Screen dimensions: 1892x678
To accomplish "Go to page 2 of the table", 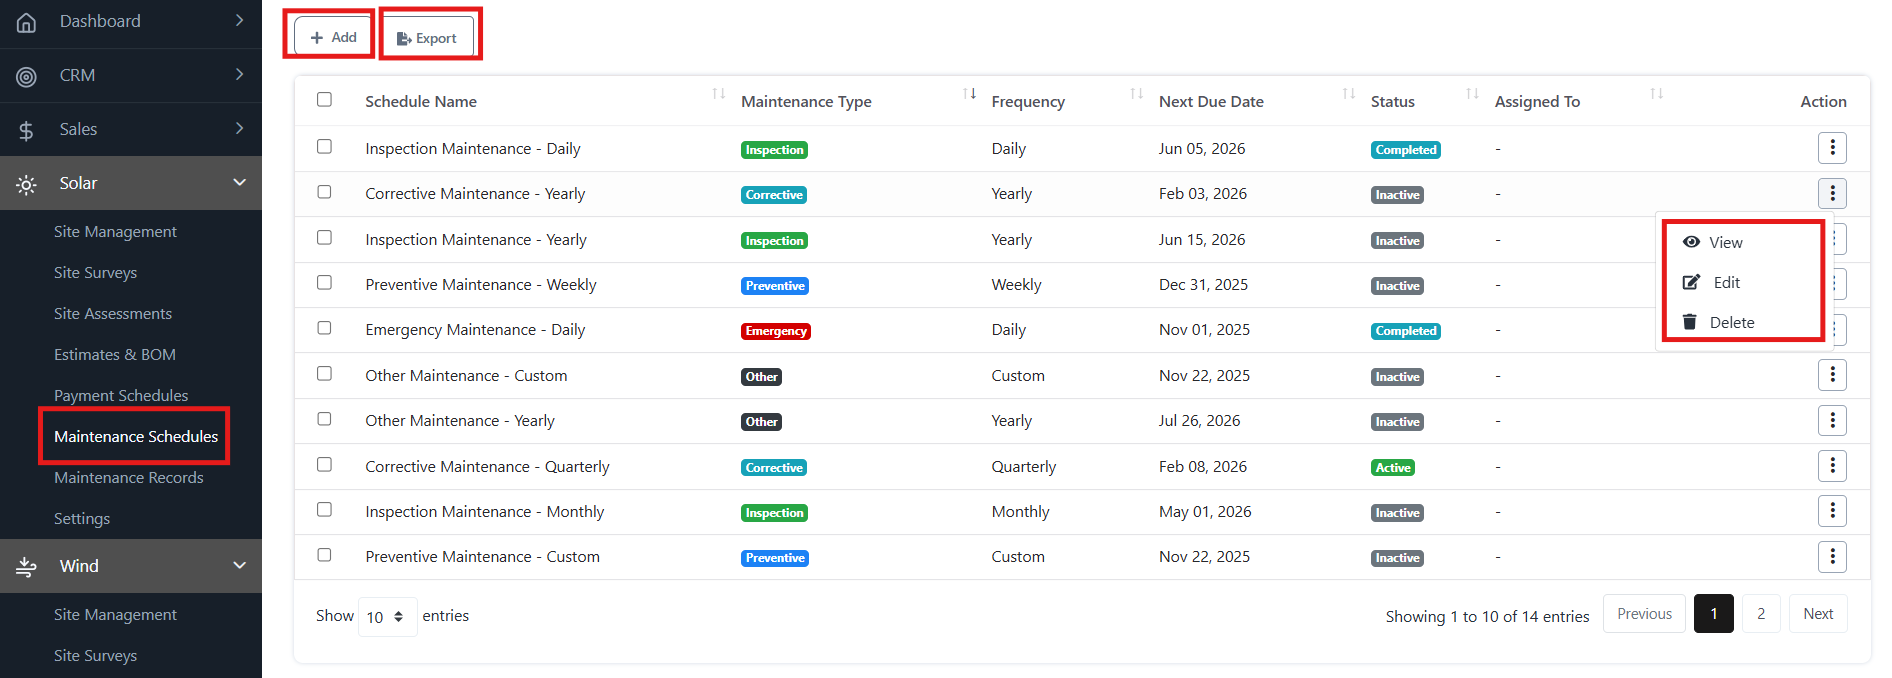I will coord(1760,614).
